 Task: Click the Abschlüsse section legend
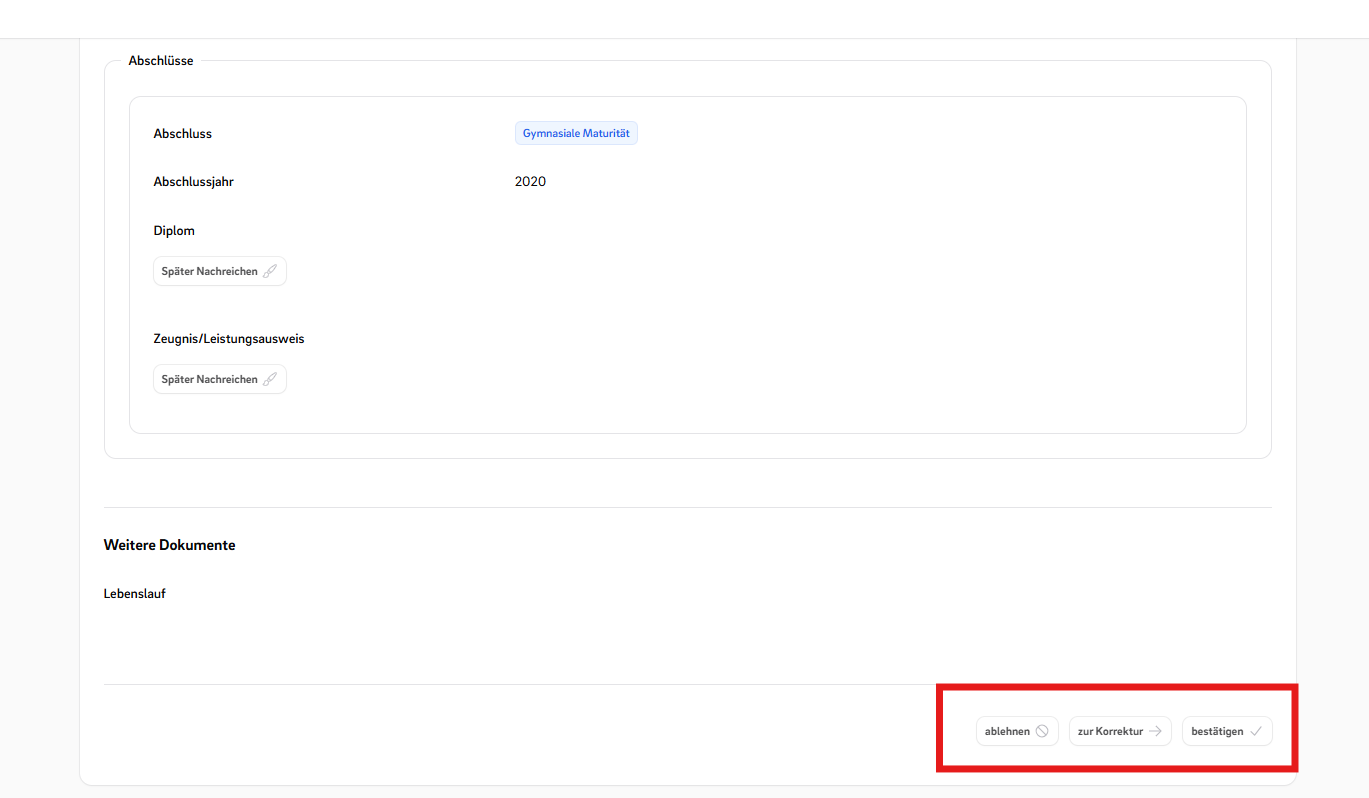pyautogui.click(x=161, y=61)
